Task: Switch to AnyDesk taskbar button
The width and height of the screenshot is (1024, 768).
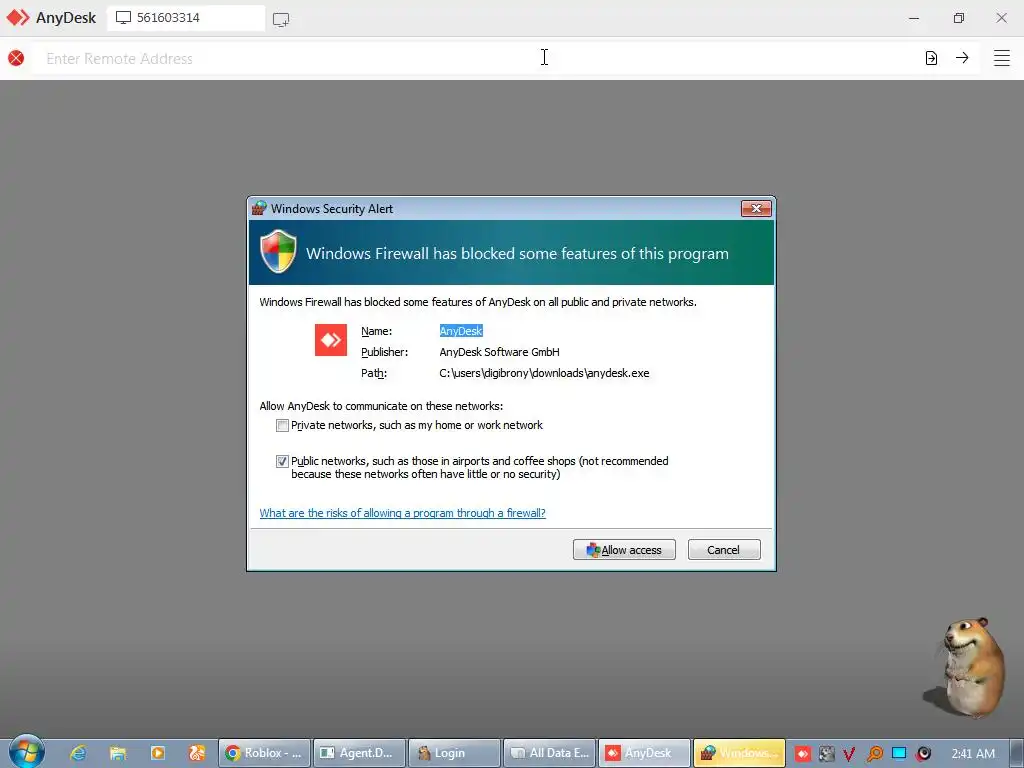Action: pos(645,753)
